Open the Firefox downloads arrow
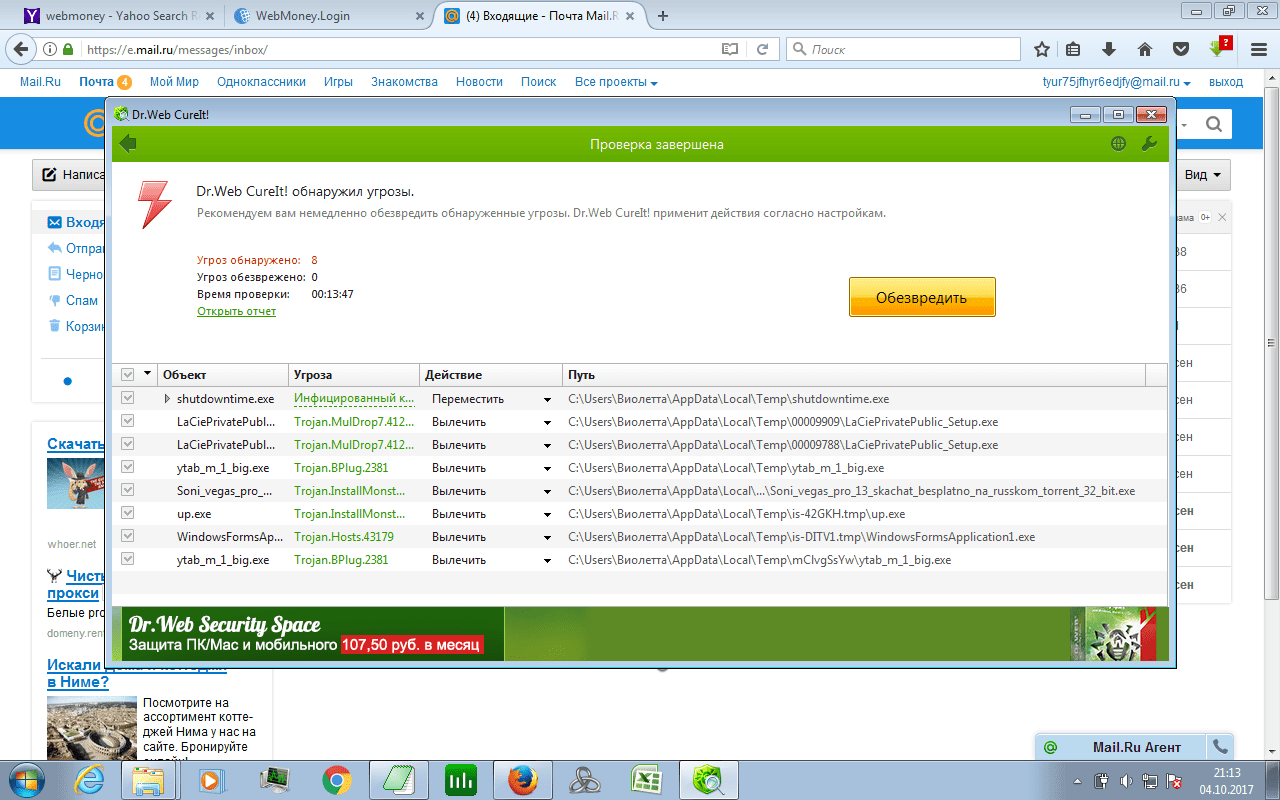The width and height of the screenshot is (1280, 800). click(x=1109, y=49)
